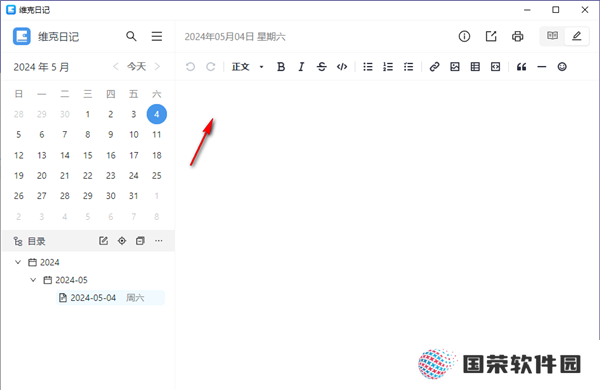Open the search icon in sidebar

tap(131, 36)
